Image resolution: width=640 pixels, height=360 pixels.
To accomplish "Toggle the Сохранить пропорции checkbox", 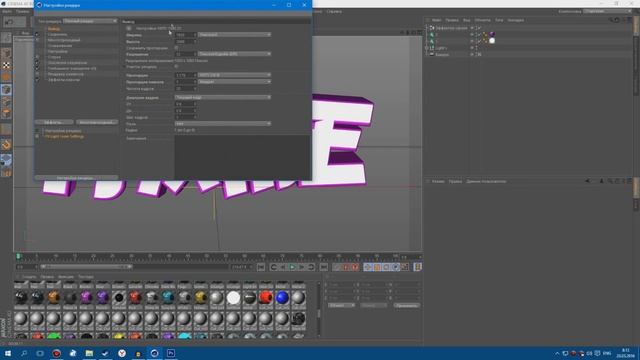I will click(177, 48).
